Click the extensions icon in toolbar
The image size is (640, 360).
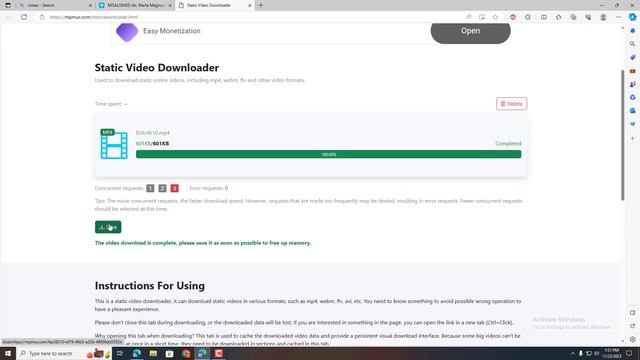pyautogui.click(x=528, y=17)
